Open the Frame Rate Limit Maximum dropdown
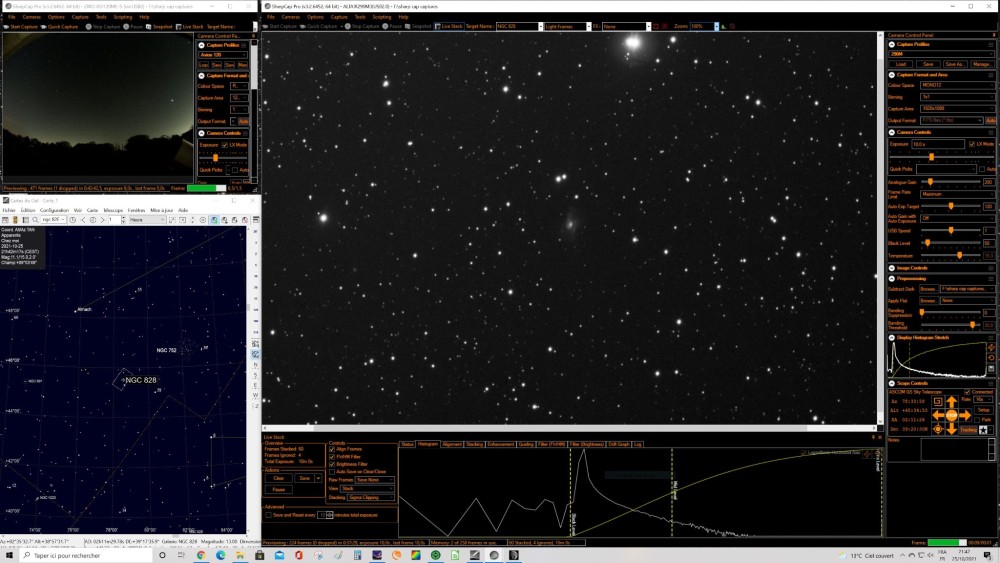 (957, 194)
